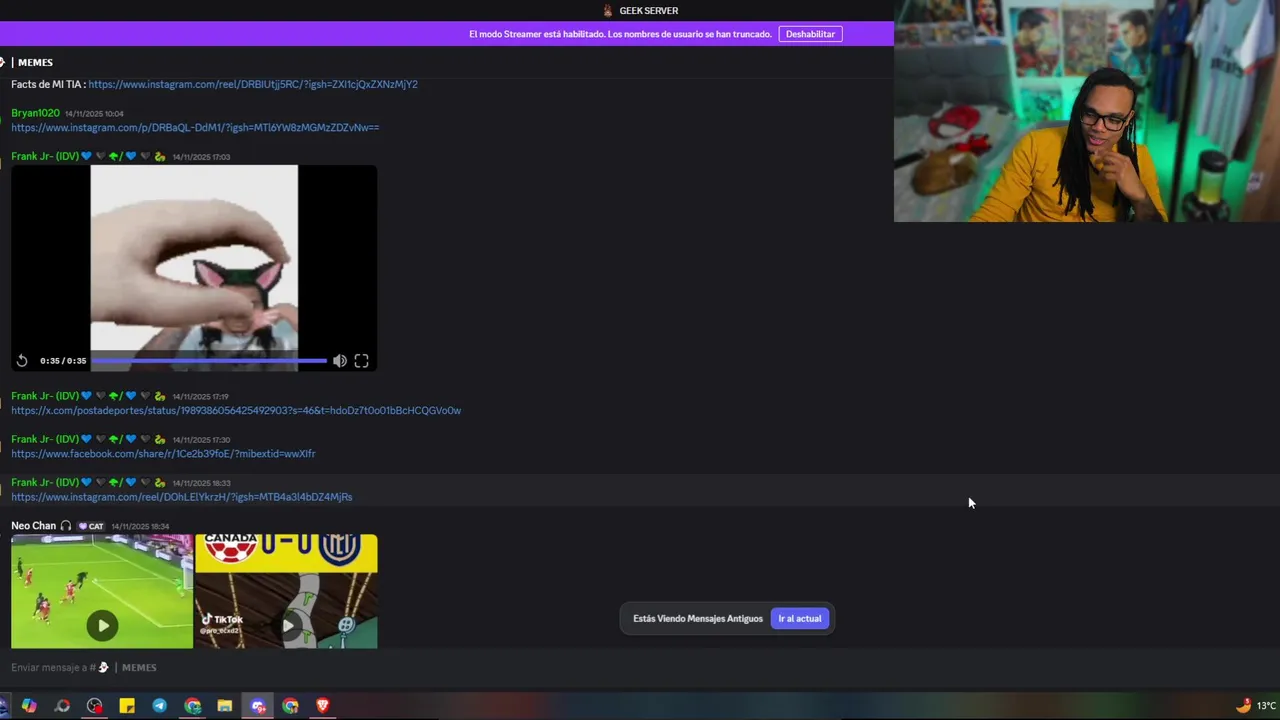Open the facebook.com share link
Screen dimensions: 1280x720
[163, 454]
